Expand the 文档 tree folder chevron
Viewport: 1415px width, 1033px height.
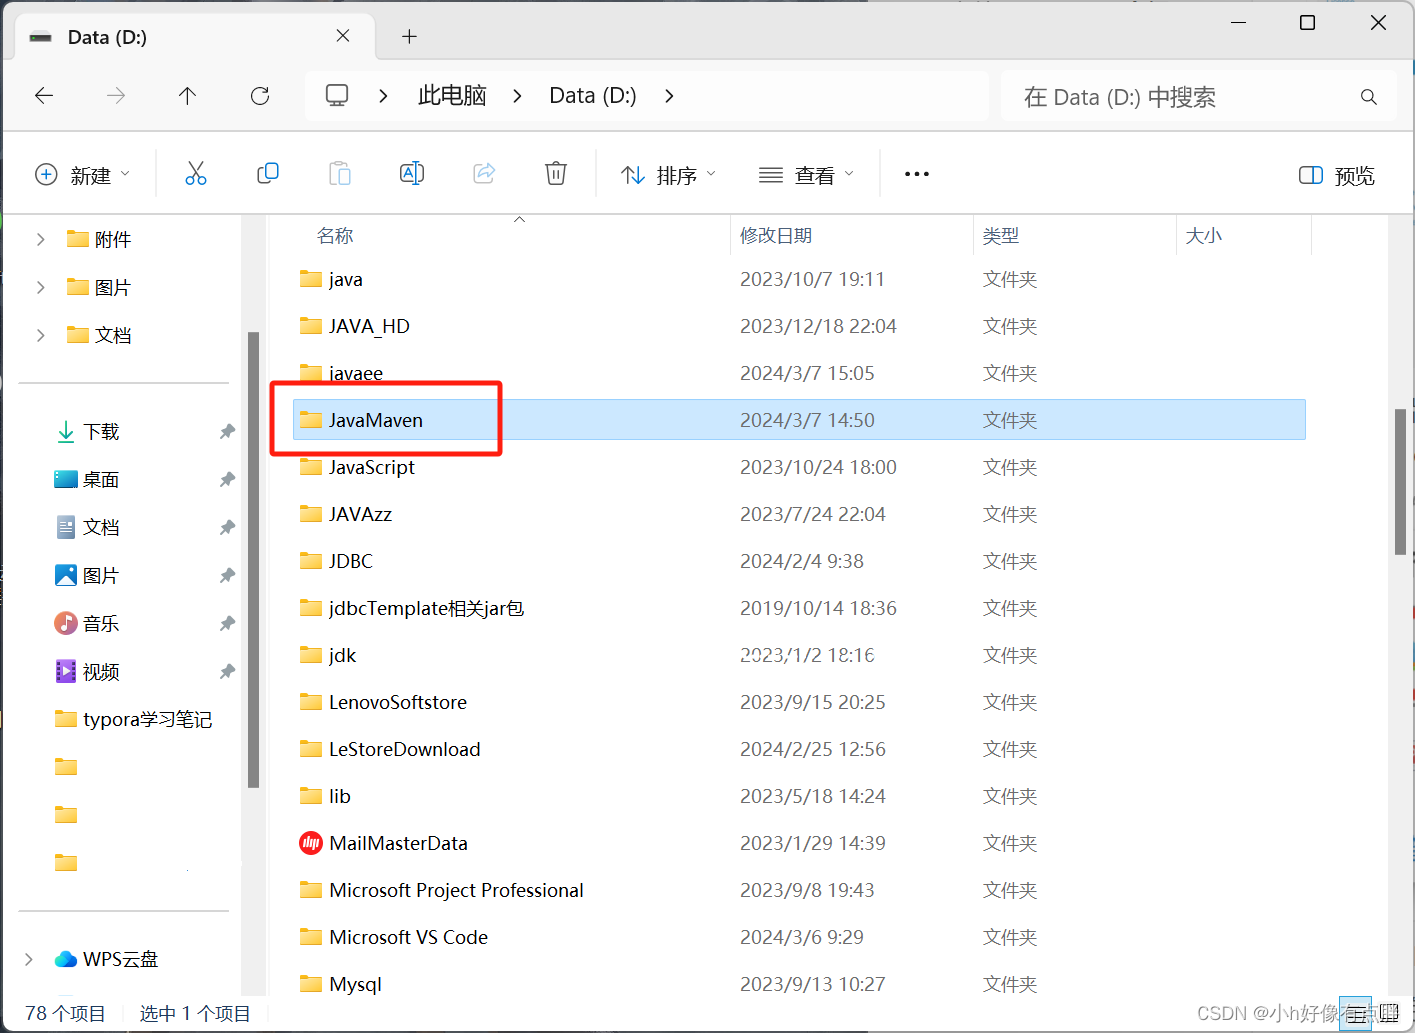40,335
